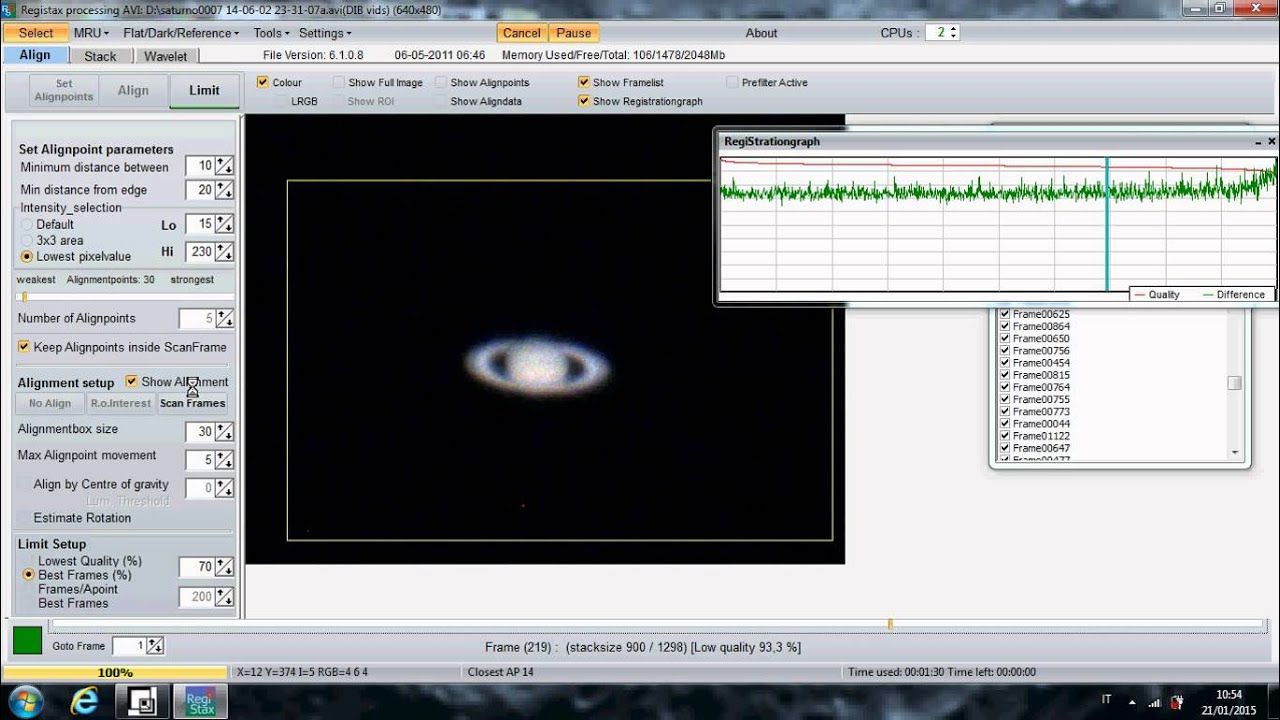Viewport: 1280px width, 720px height.
Task: Switch to the Wavelet tab
Action: [166, 56]
